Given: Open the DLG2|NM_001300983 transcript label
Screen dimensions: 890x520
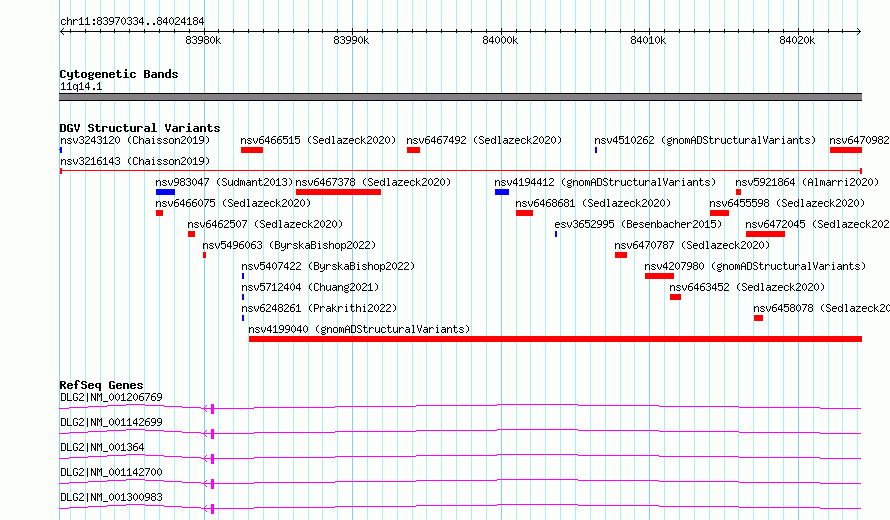Looking at the screenshot, I should click(111, 497).
